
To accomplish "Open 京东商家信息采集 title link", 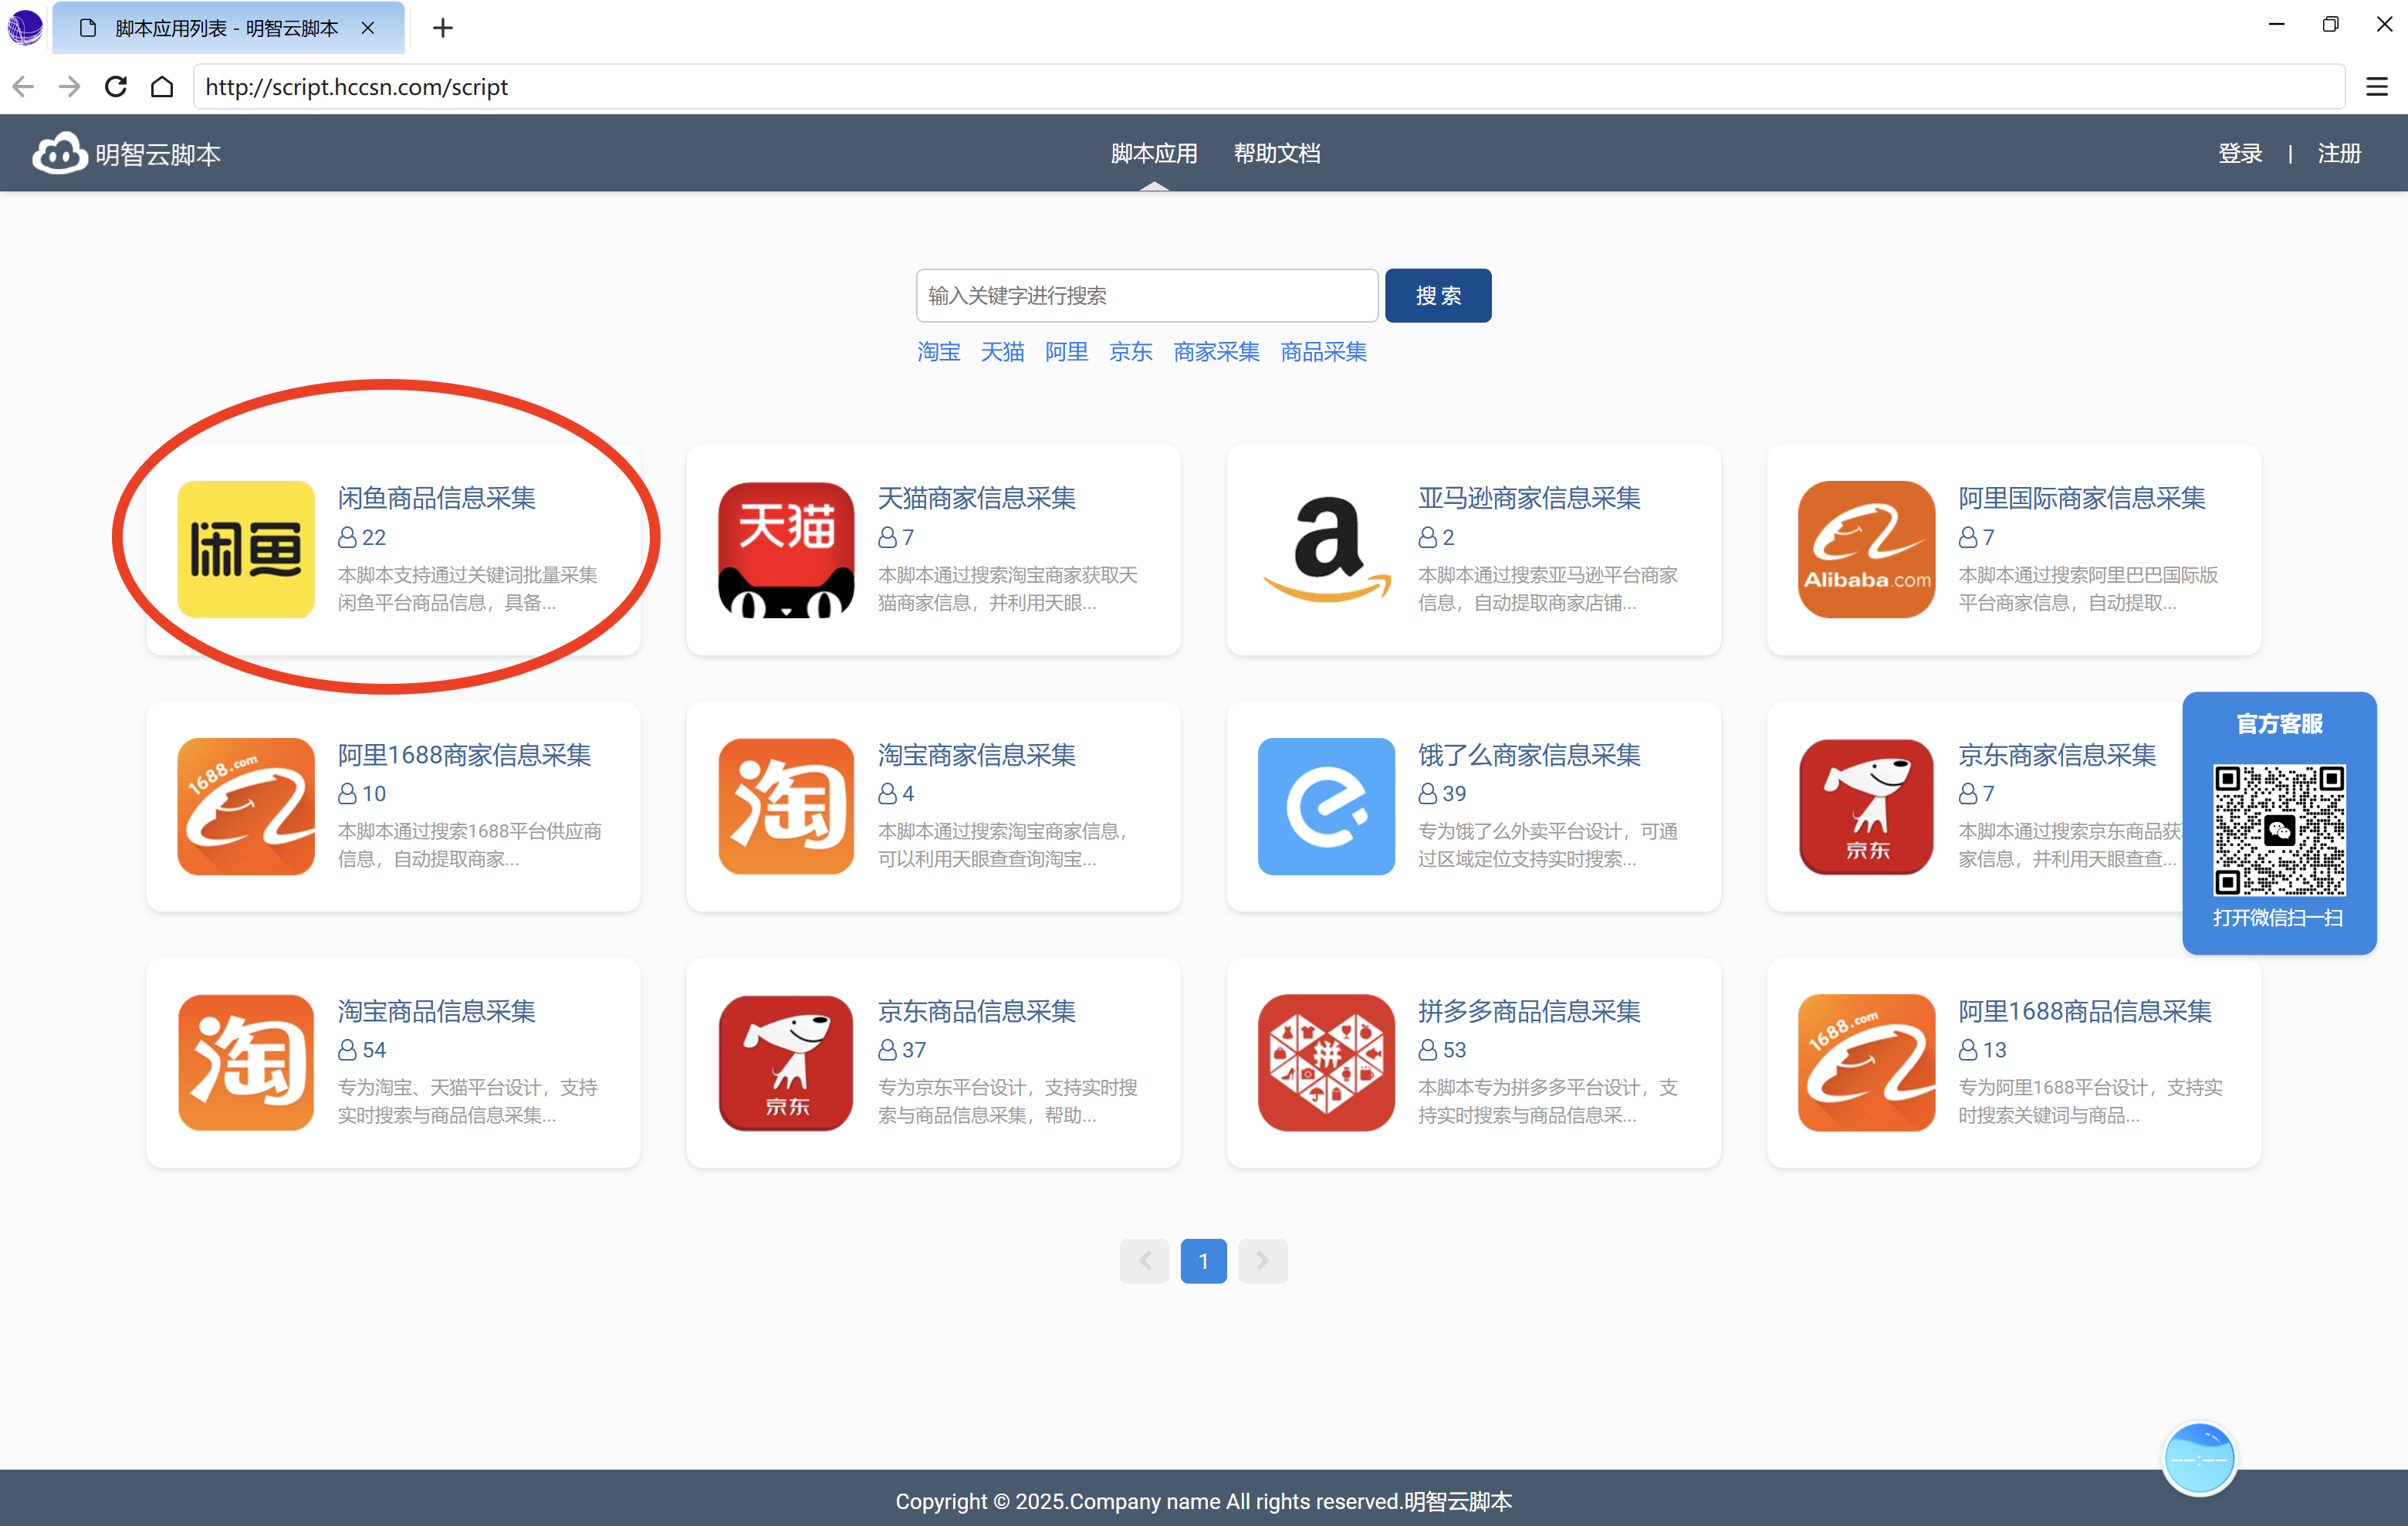I will tap(2057, 755).
